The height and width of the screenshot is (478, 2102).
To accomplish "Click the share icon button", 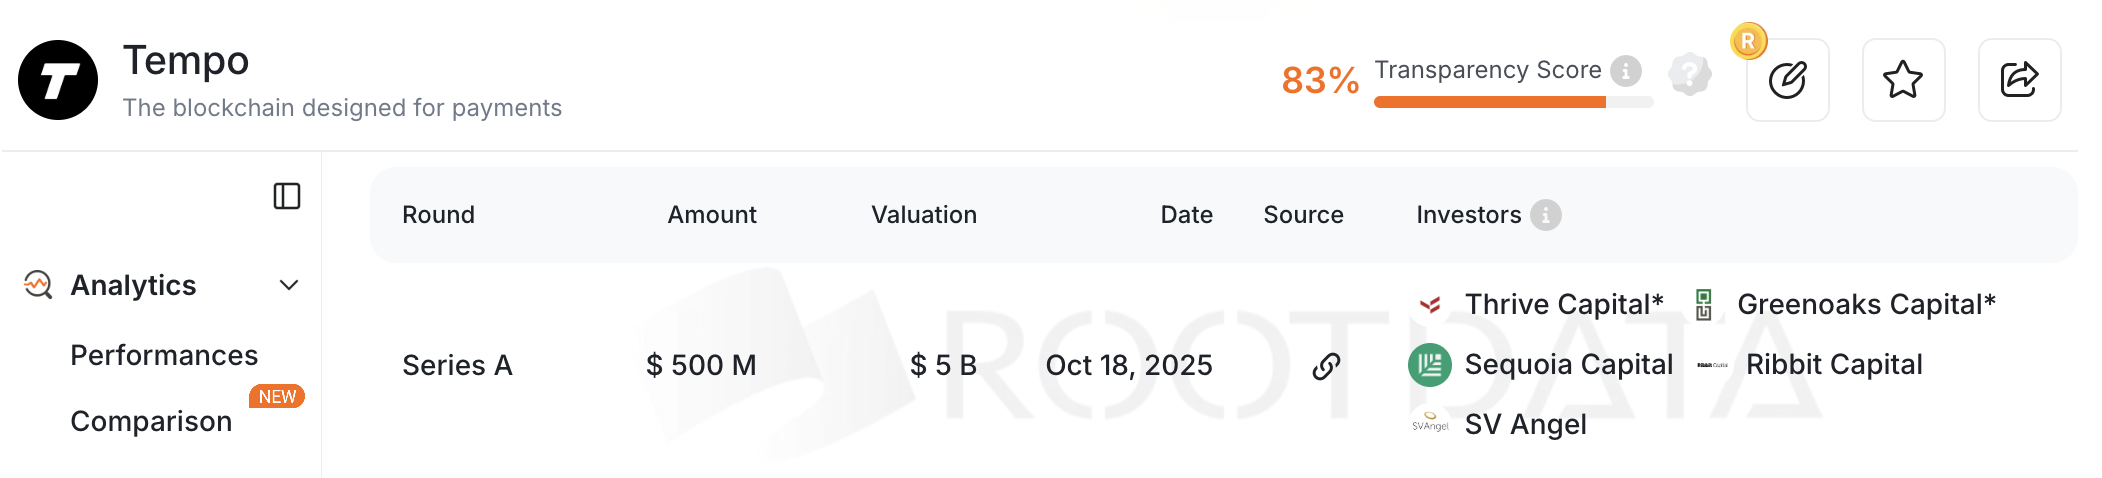I will 2019,80.
